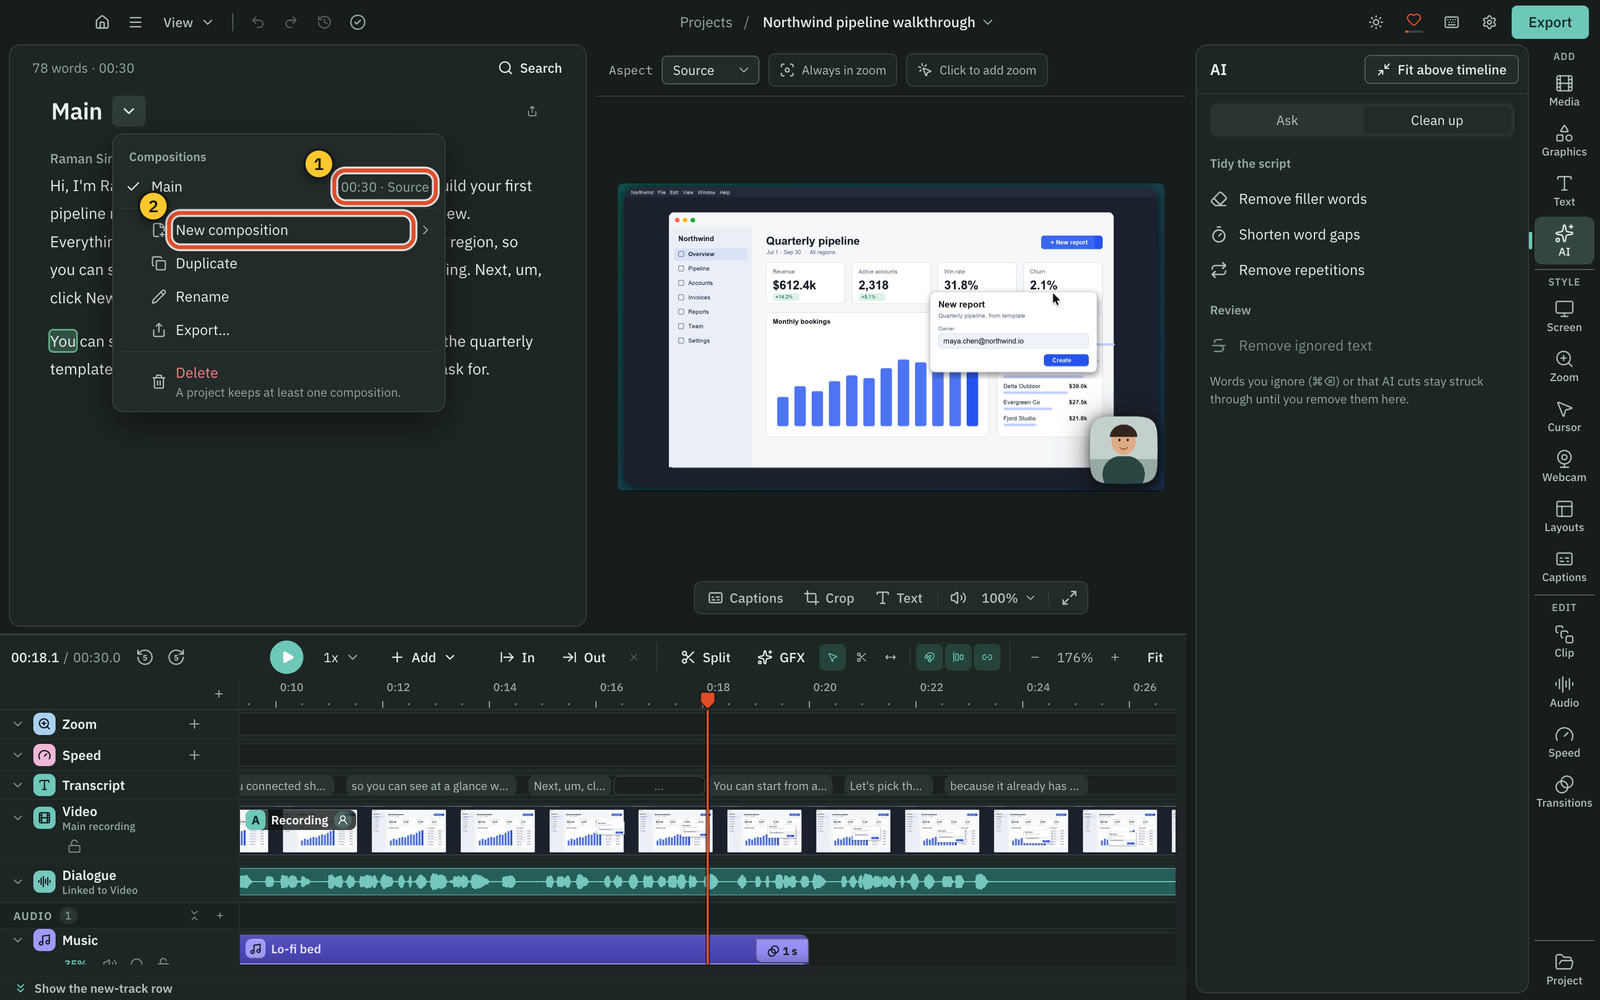
Task: Open the Graphics panel
Action: click(1564, 141)
